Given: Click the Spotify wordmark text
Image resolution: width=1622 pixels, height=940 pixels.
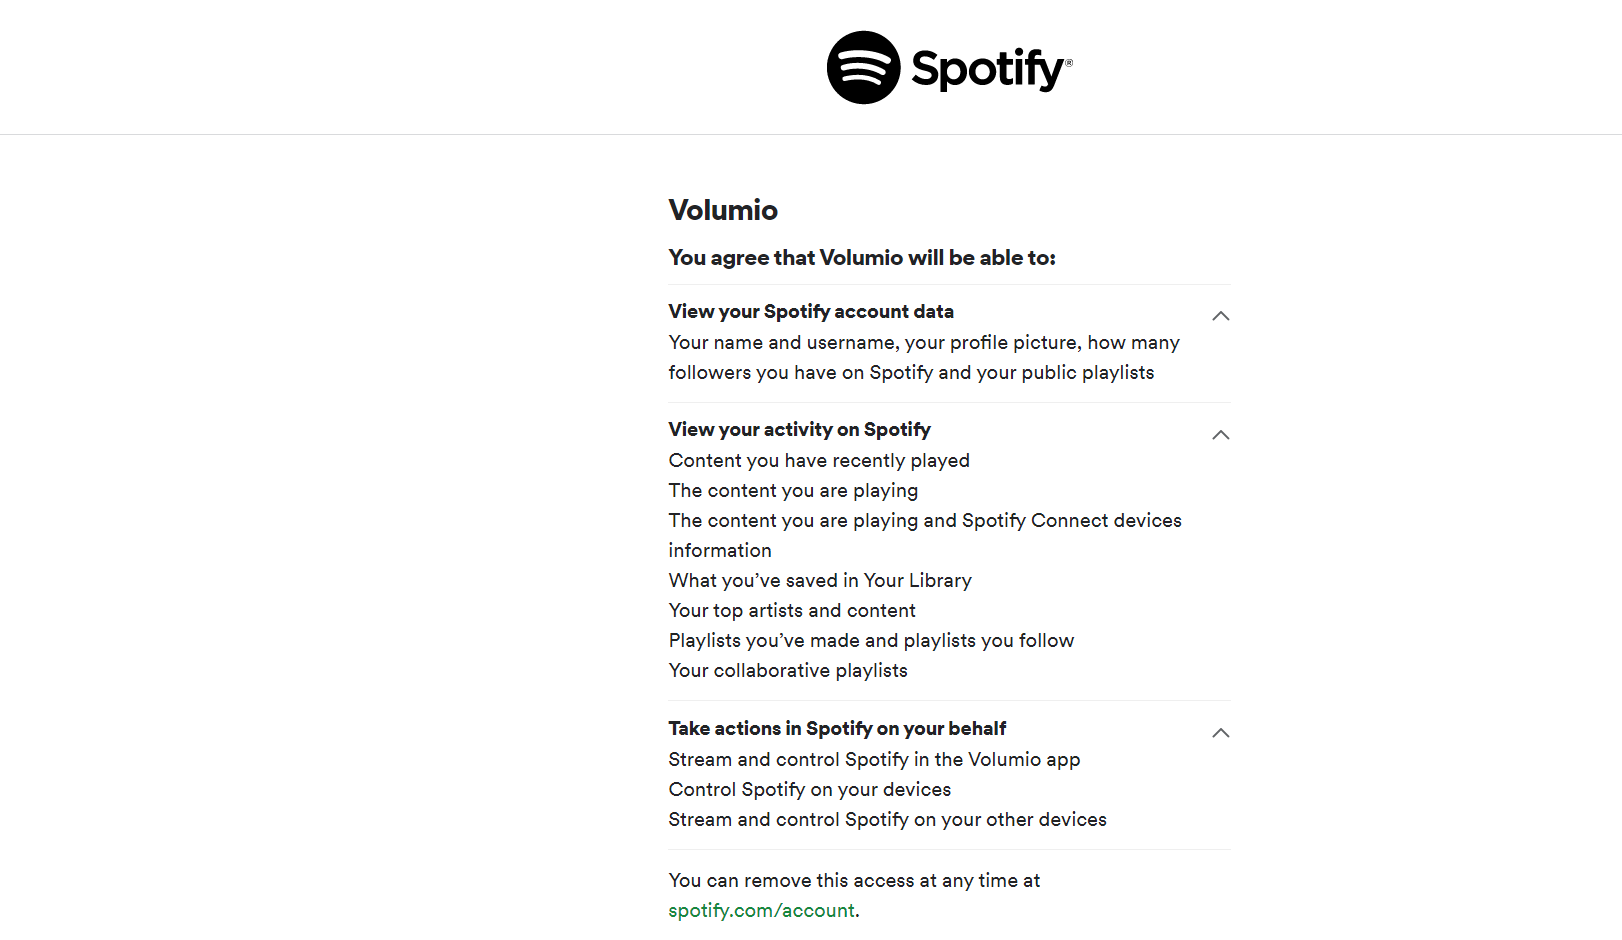Looking at the screenshot, I should [x=991, y=70].
